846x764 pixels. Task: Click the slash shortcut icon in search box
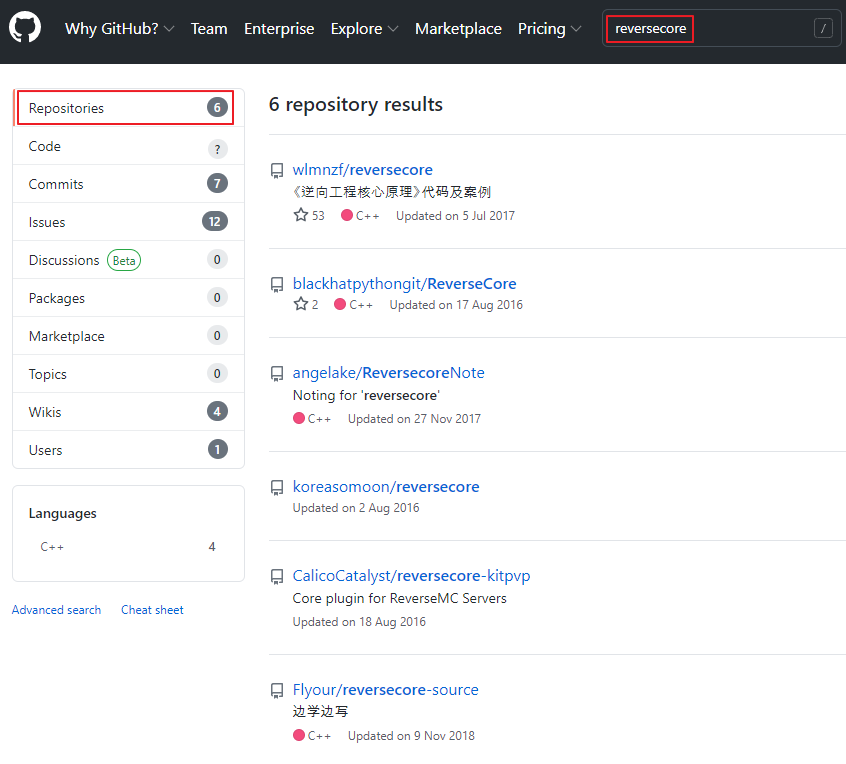tap(823, 28)
